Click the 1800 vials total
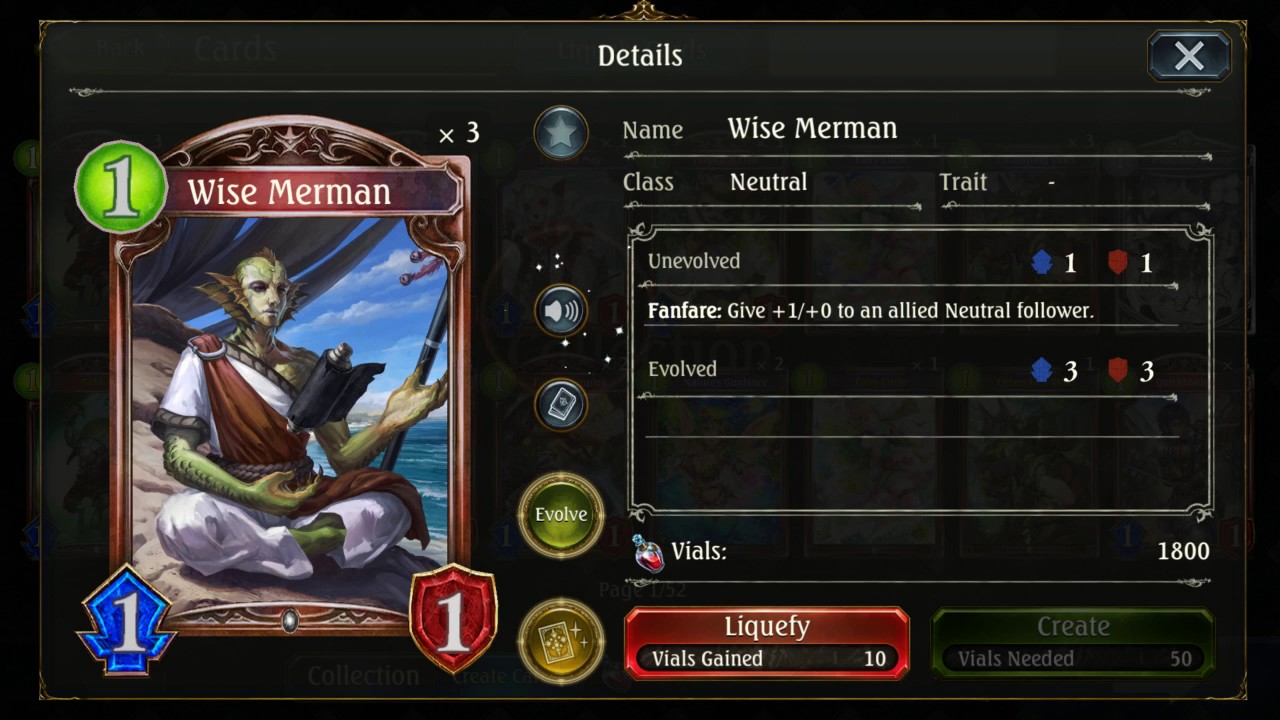Screen dimensions: 1280x720 (x=1183, y=551)
